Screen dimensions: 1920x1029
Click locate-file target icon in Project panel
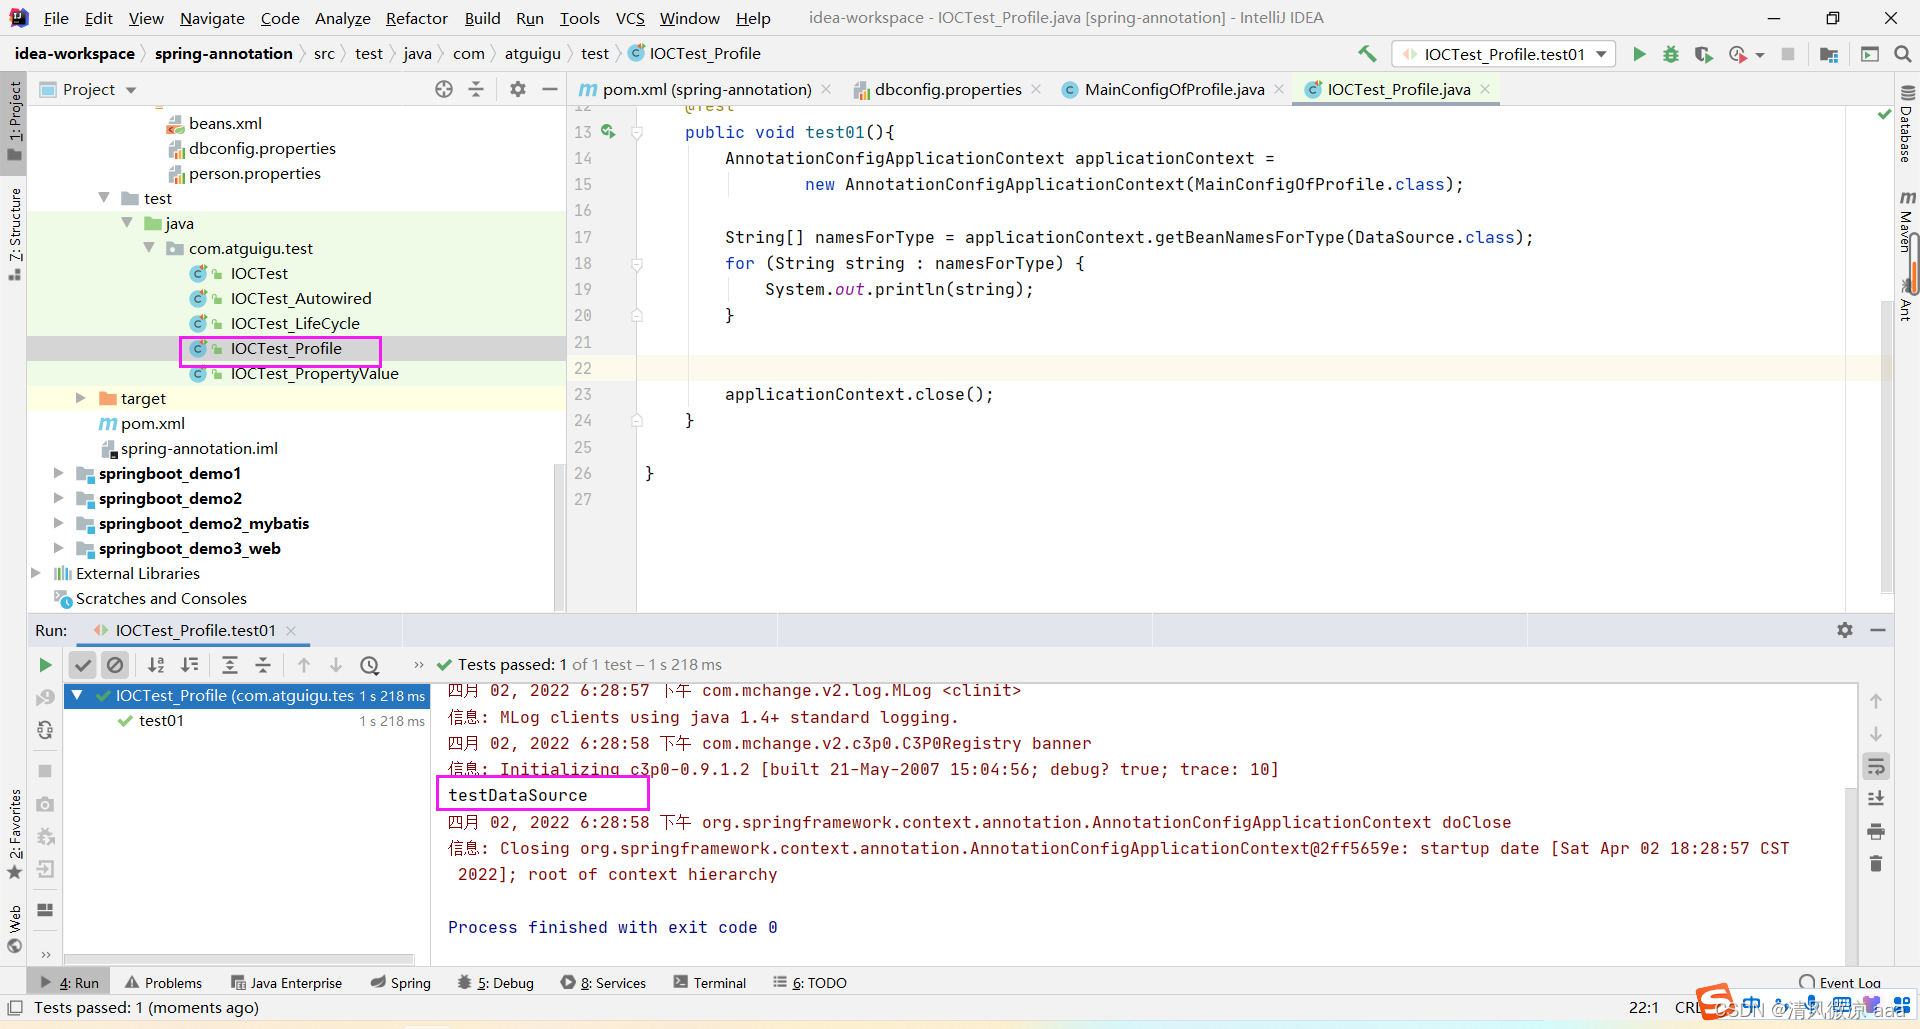click(x=444, y=89)
